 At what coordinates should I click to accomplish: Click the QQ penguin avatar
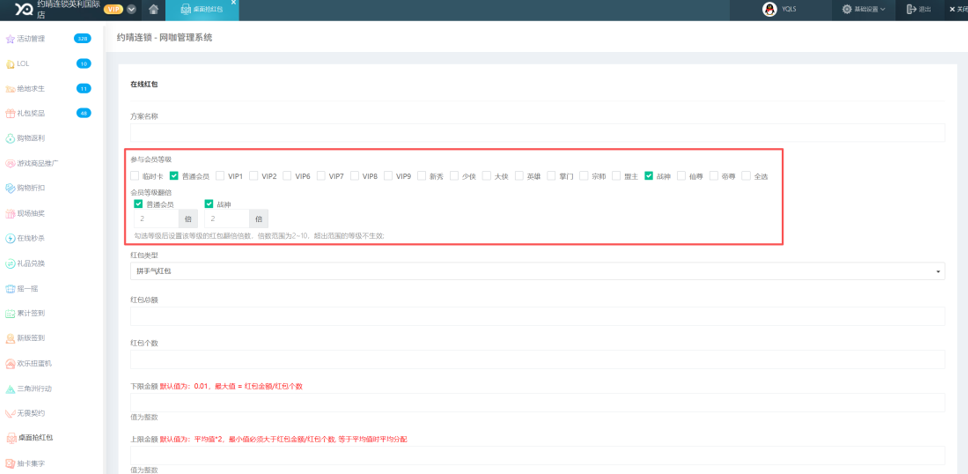[x=769, y=9]
